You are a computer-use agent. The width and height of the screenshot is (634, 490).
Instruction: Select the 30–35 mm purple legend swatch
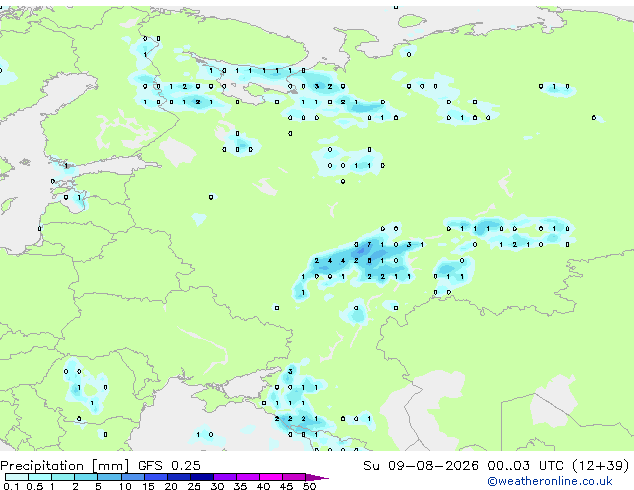coord(225,477)
